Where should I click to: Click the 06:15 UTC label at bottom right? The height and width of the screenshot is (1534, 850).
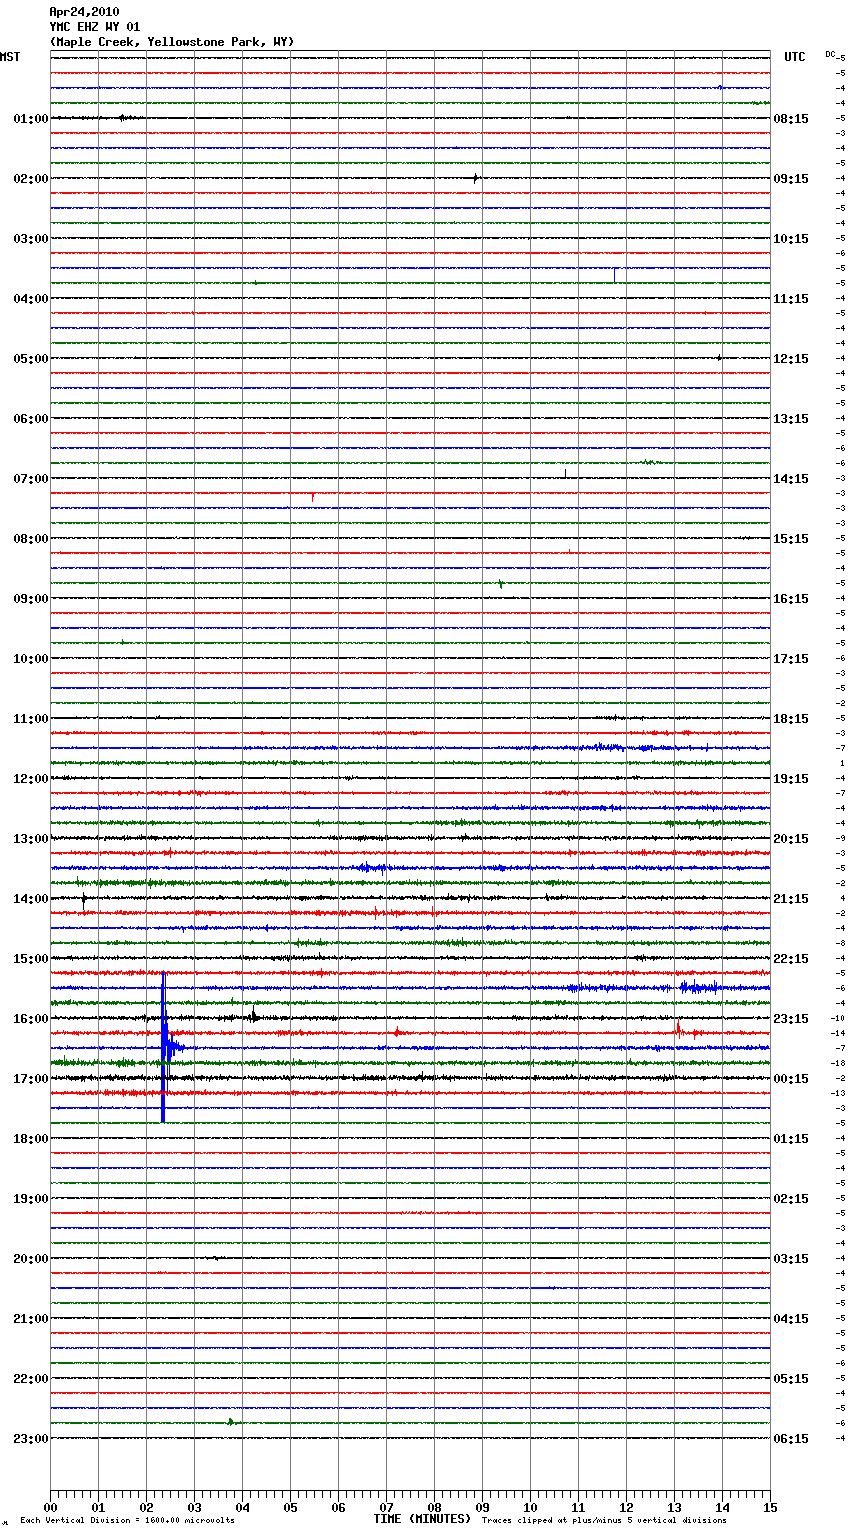point(791,1439)
